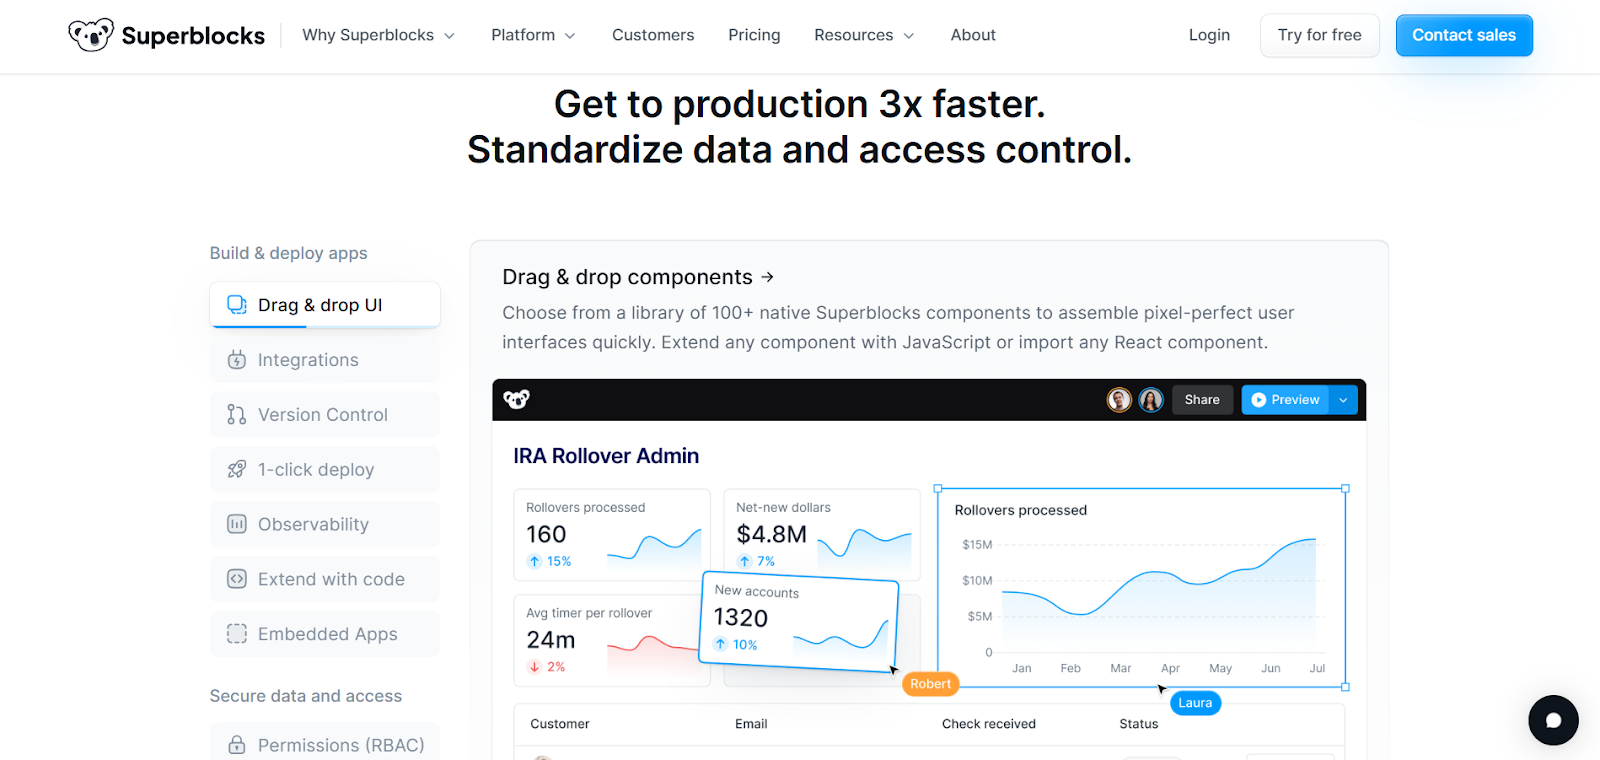
Task: Click the arrow next to Drag & drop components
Action: pyautogui.click(x=767, y=277)
